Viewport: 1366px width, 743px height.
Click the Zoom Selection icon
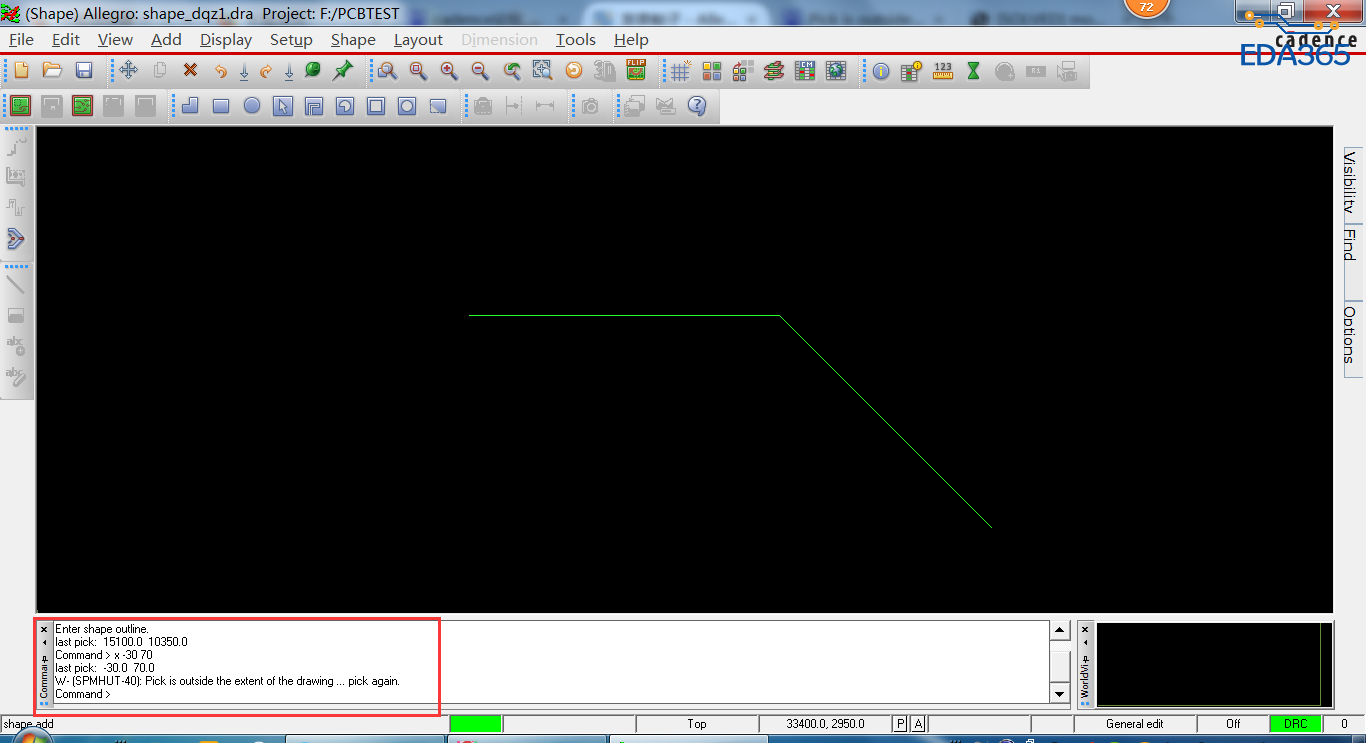coord(542,71)
